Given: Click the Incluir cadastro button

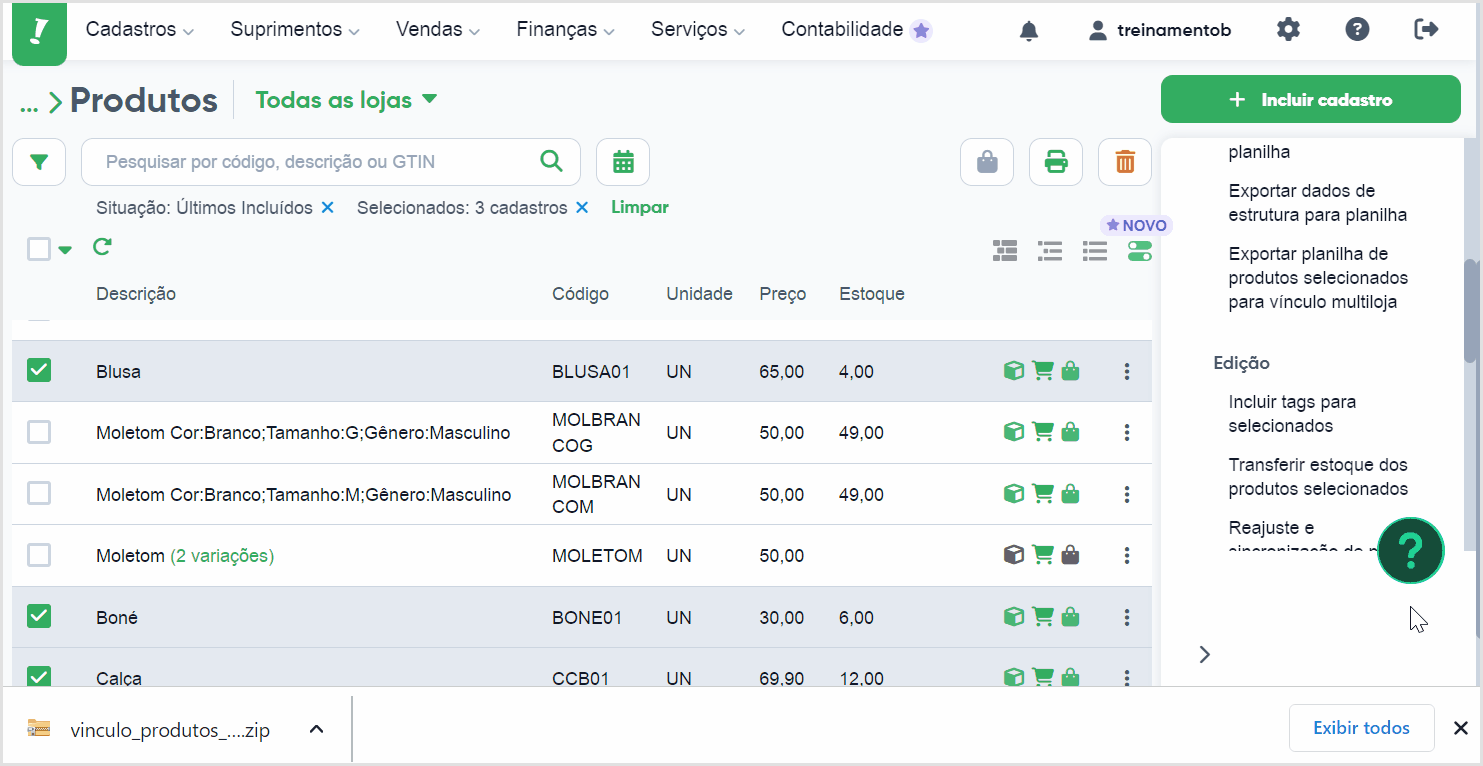Looking at the screenshot, I should pos(1311,99).
